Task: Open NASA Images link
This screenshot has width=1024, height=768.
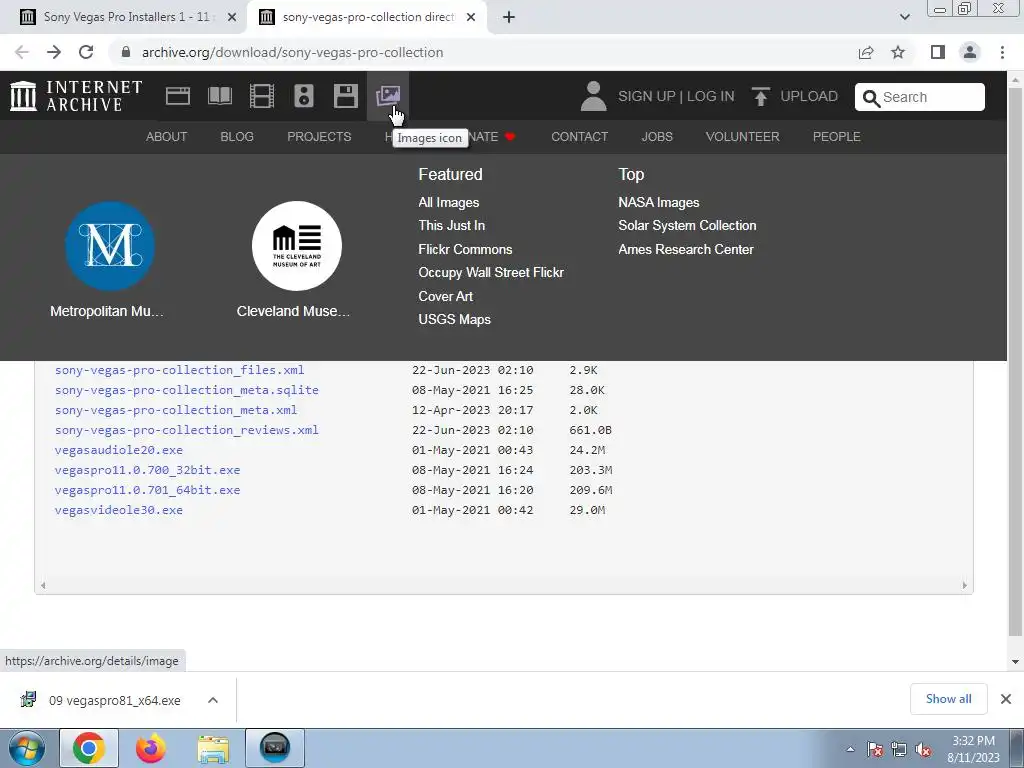Action: click(658, 202)
